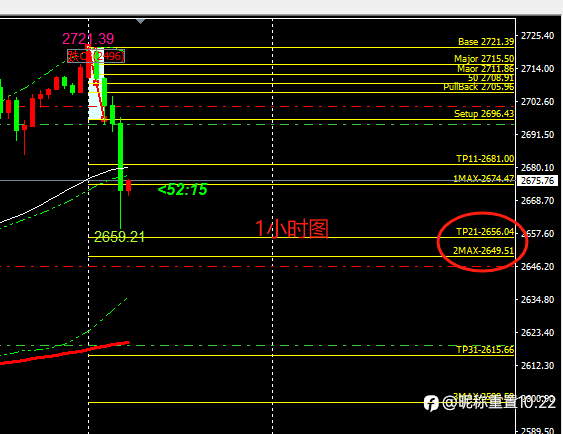Click the '2MAX-2649.51' level label
Image resolution: width=563 pixels, height=434 pixels.
[483, 251]
